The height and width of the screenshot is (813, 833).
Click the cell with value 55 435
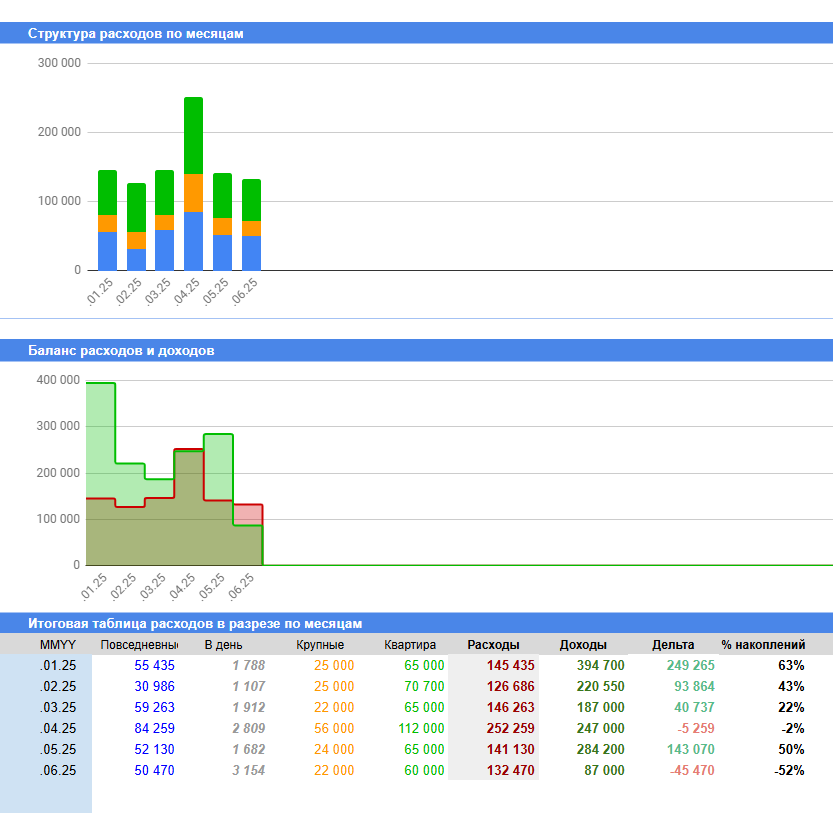coord(155,665)
